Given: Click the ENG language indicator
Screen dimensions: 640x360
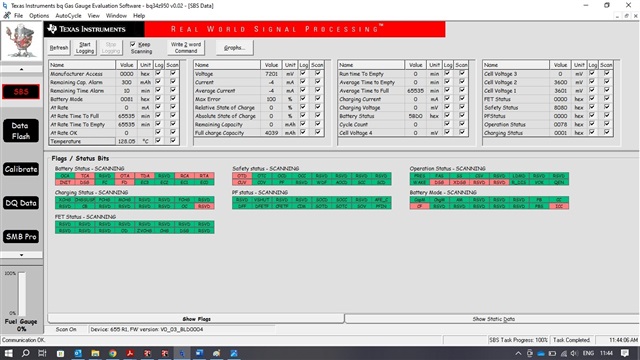Looking at the screenshot, I should pyautogui.click(x=588, y=353).
